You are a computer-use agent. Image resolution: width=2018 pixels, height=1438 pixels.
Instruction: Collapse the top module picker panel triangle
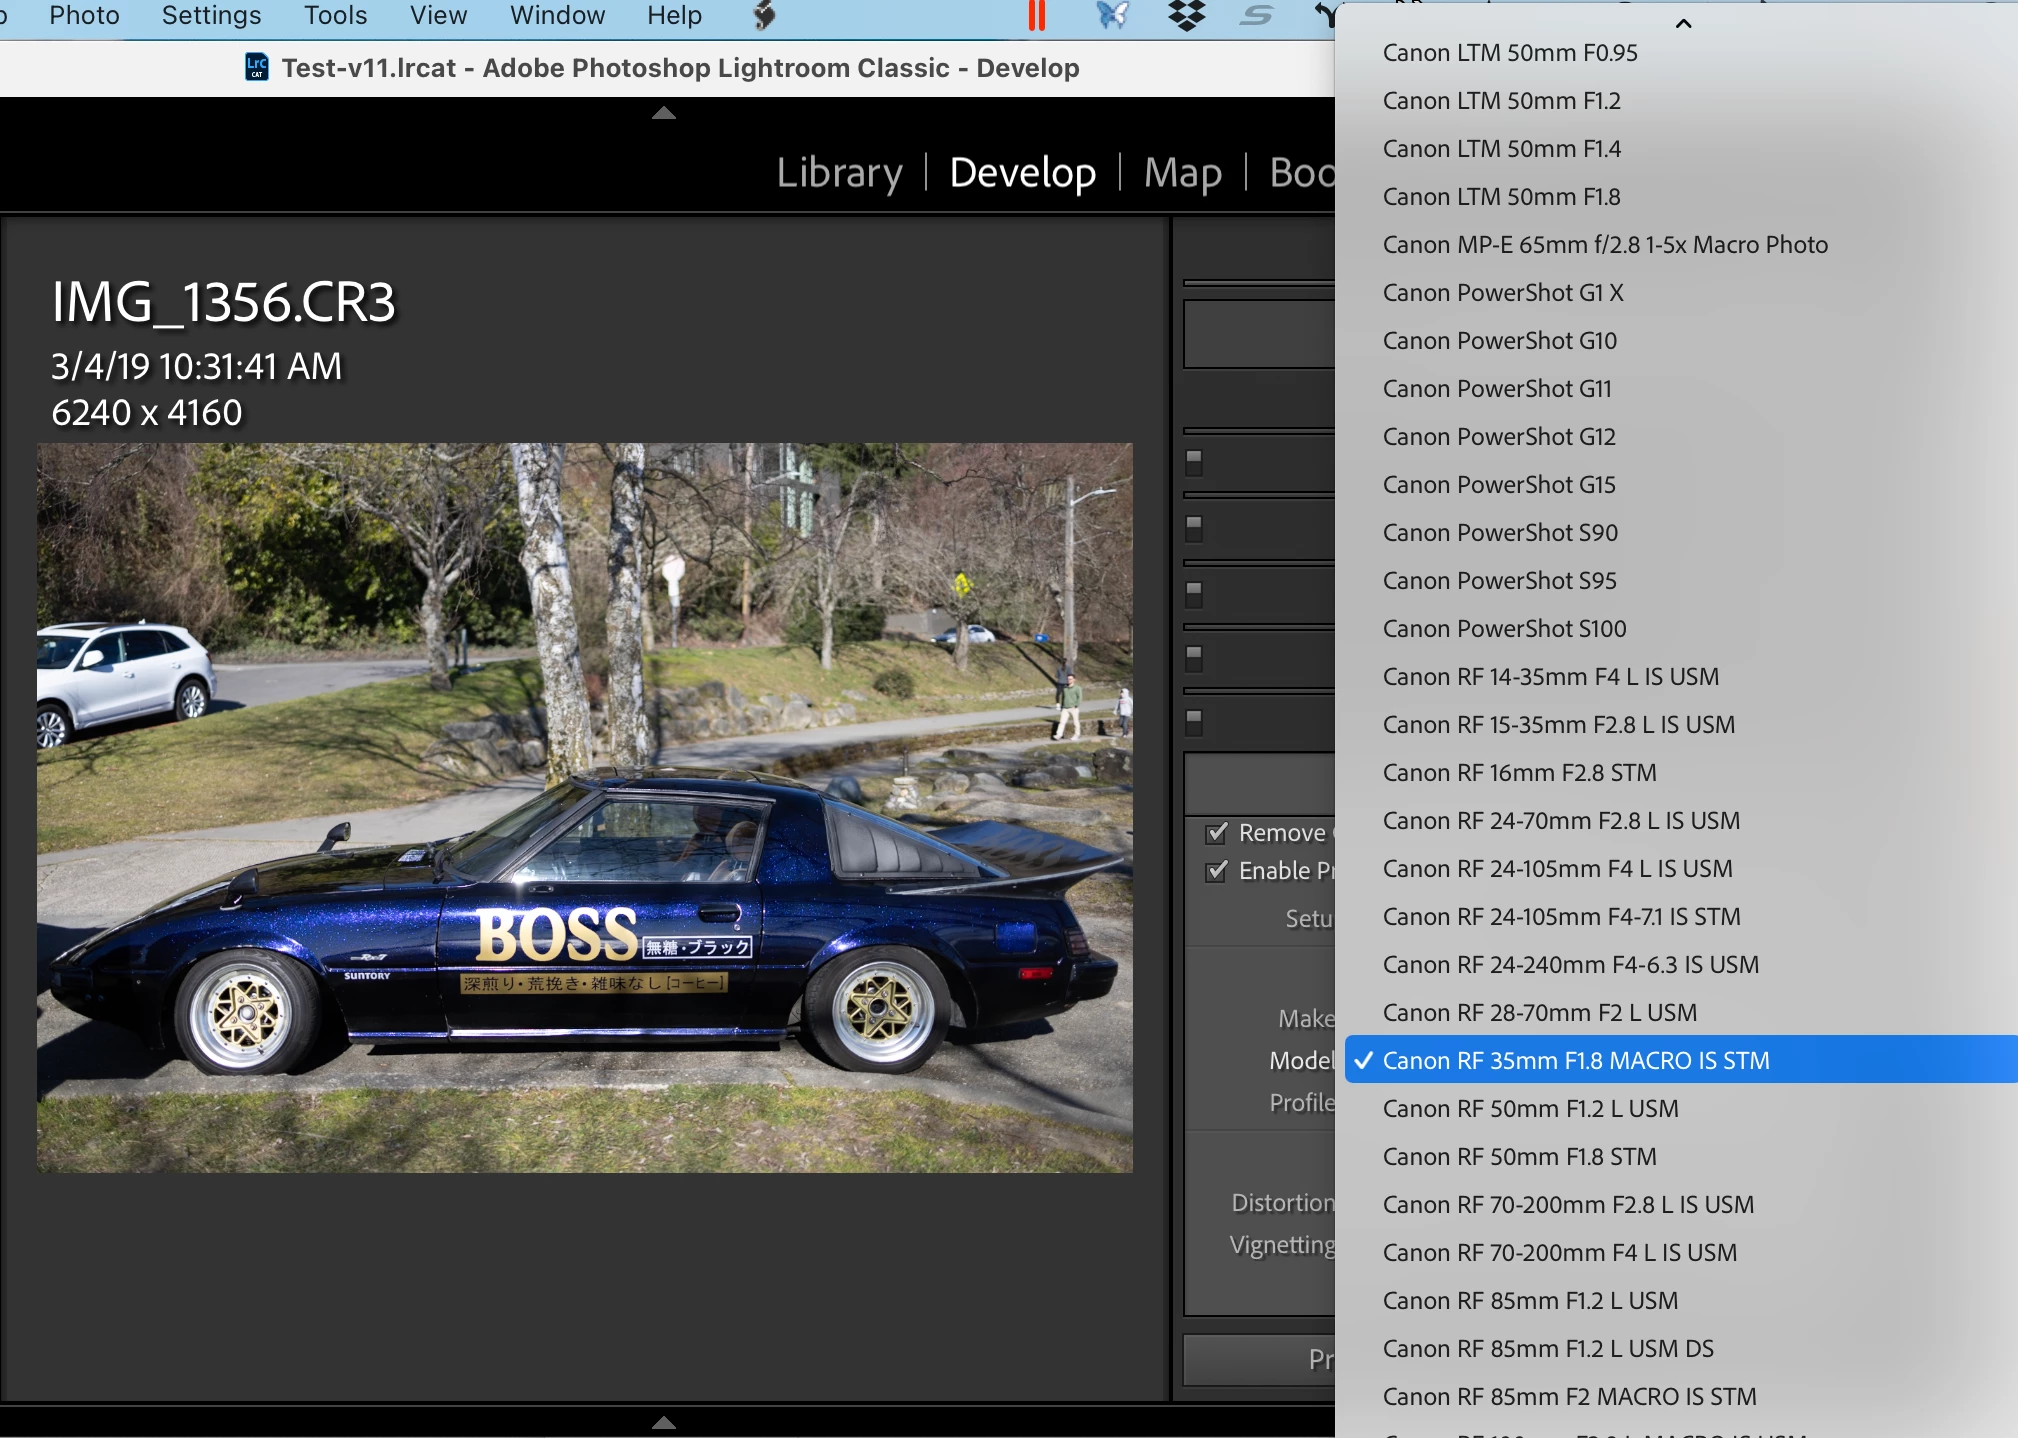pos(664,113)
